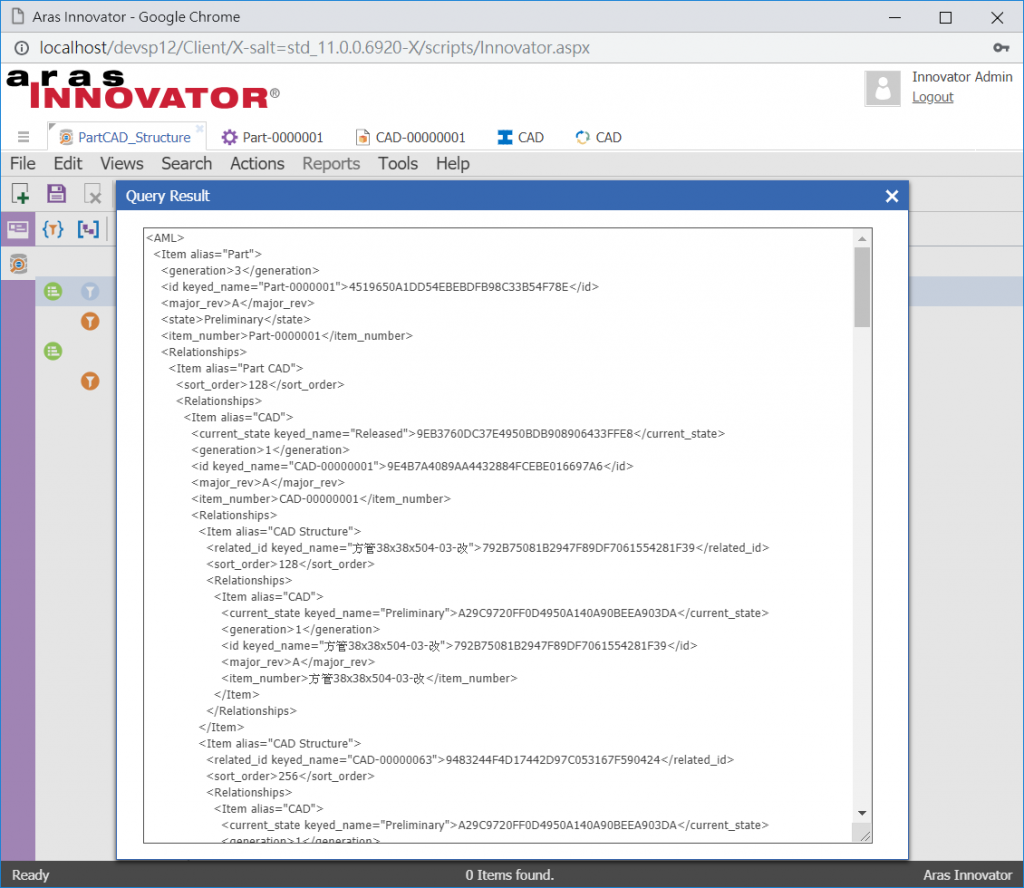Switch to the CAD-00000001 tab
1024x888 pixels.
coord(410,137)
